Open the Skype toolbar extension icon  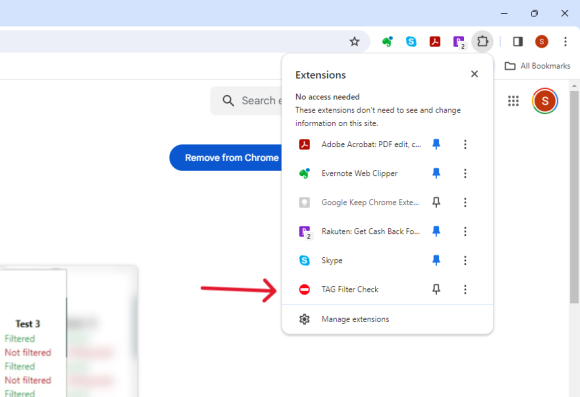tap(411, 41)
